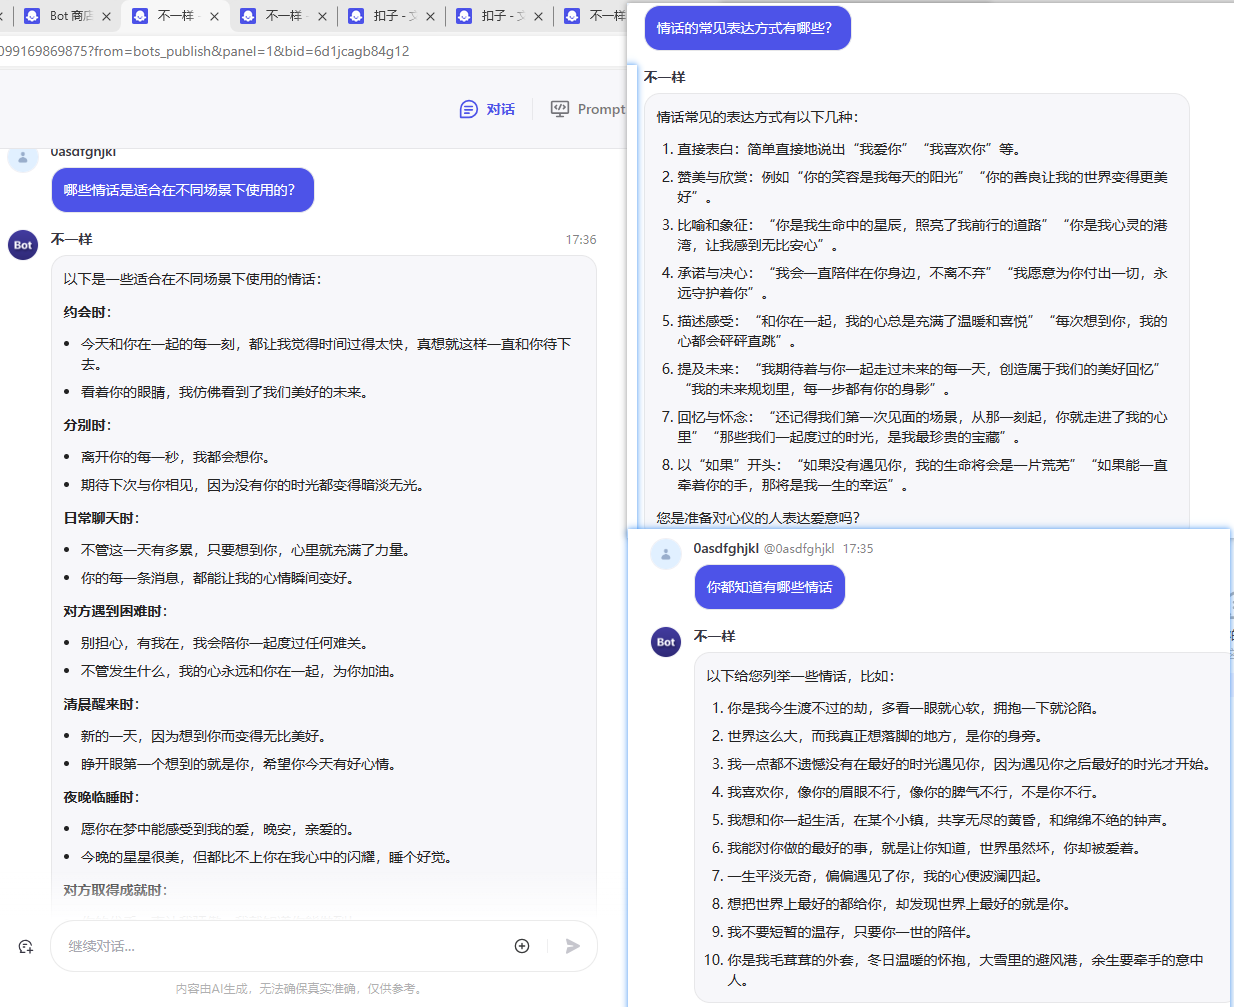Select the 哪些情话是适合在不同场景下使用的? message bubble
The height and width of the screenshot is (1007, 1234).
pyautogui.click(x=183, y=190)
